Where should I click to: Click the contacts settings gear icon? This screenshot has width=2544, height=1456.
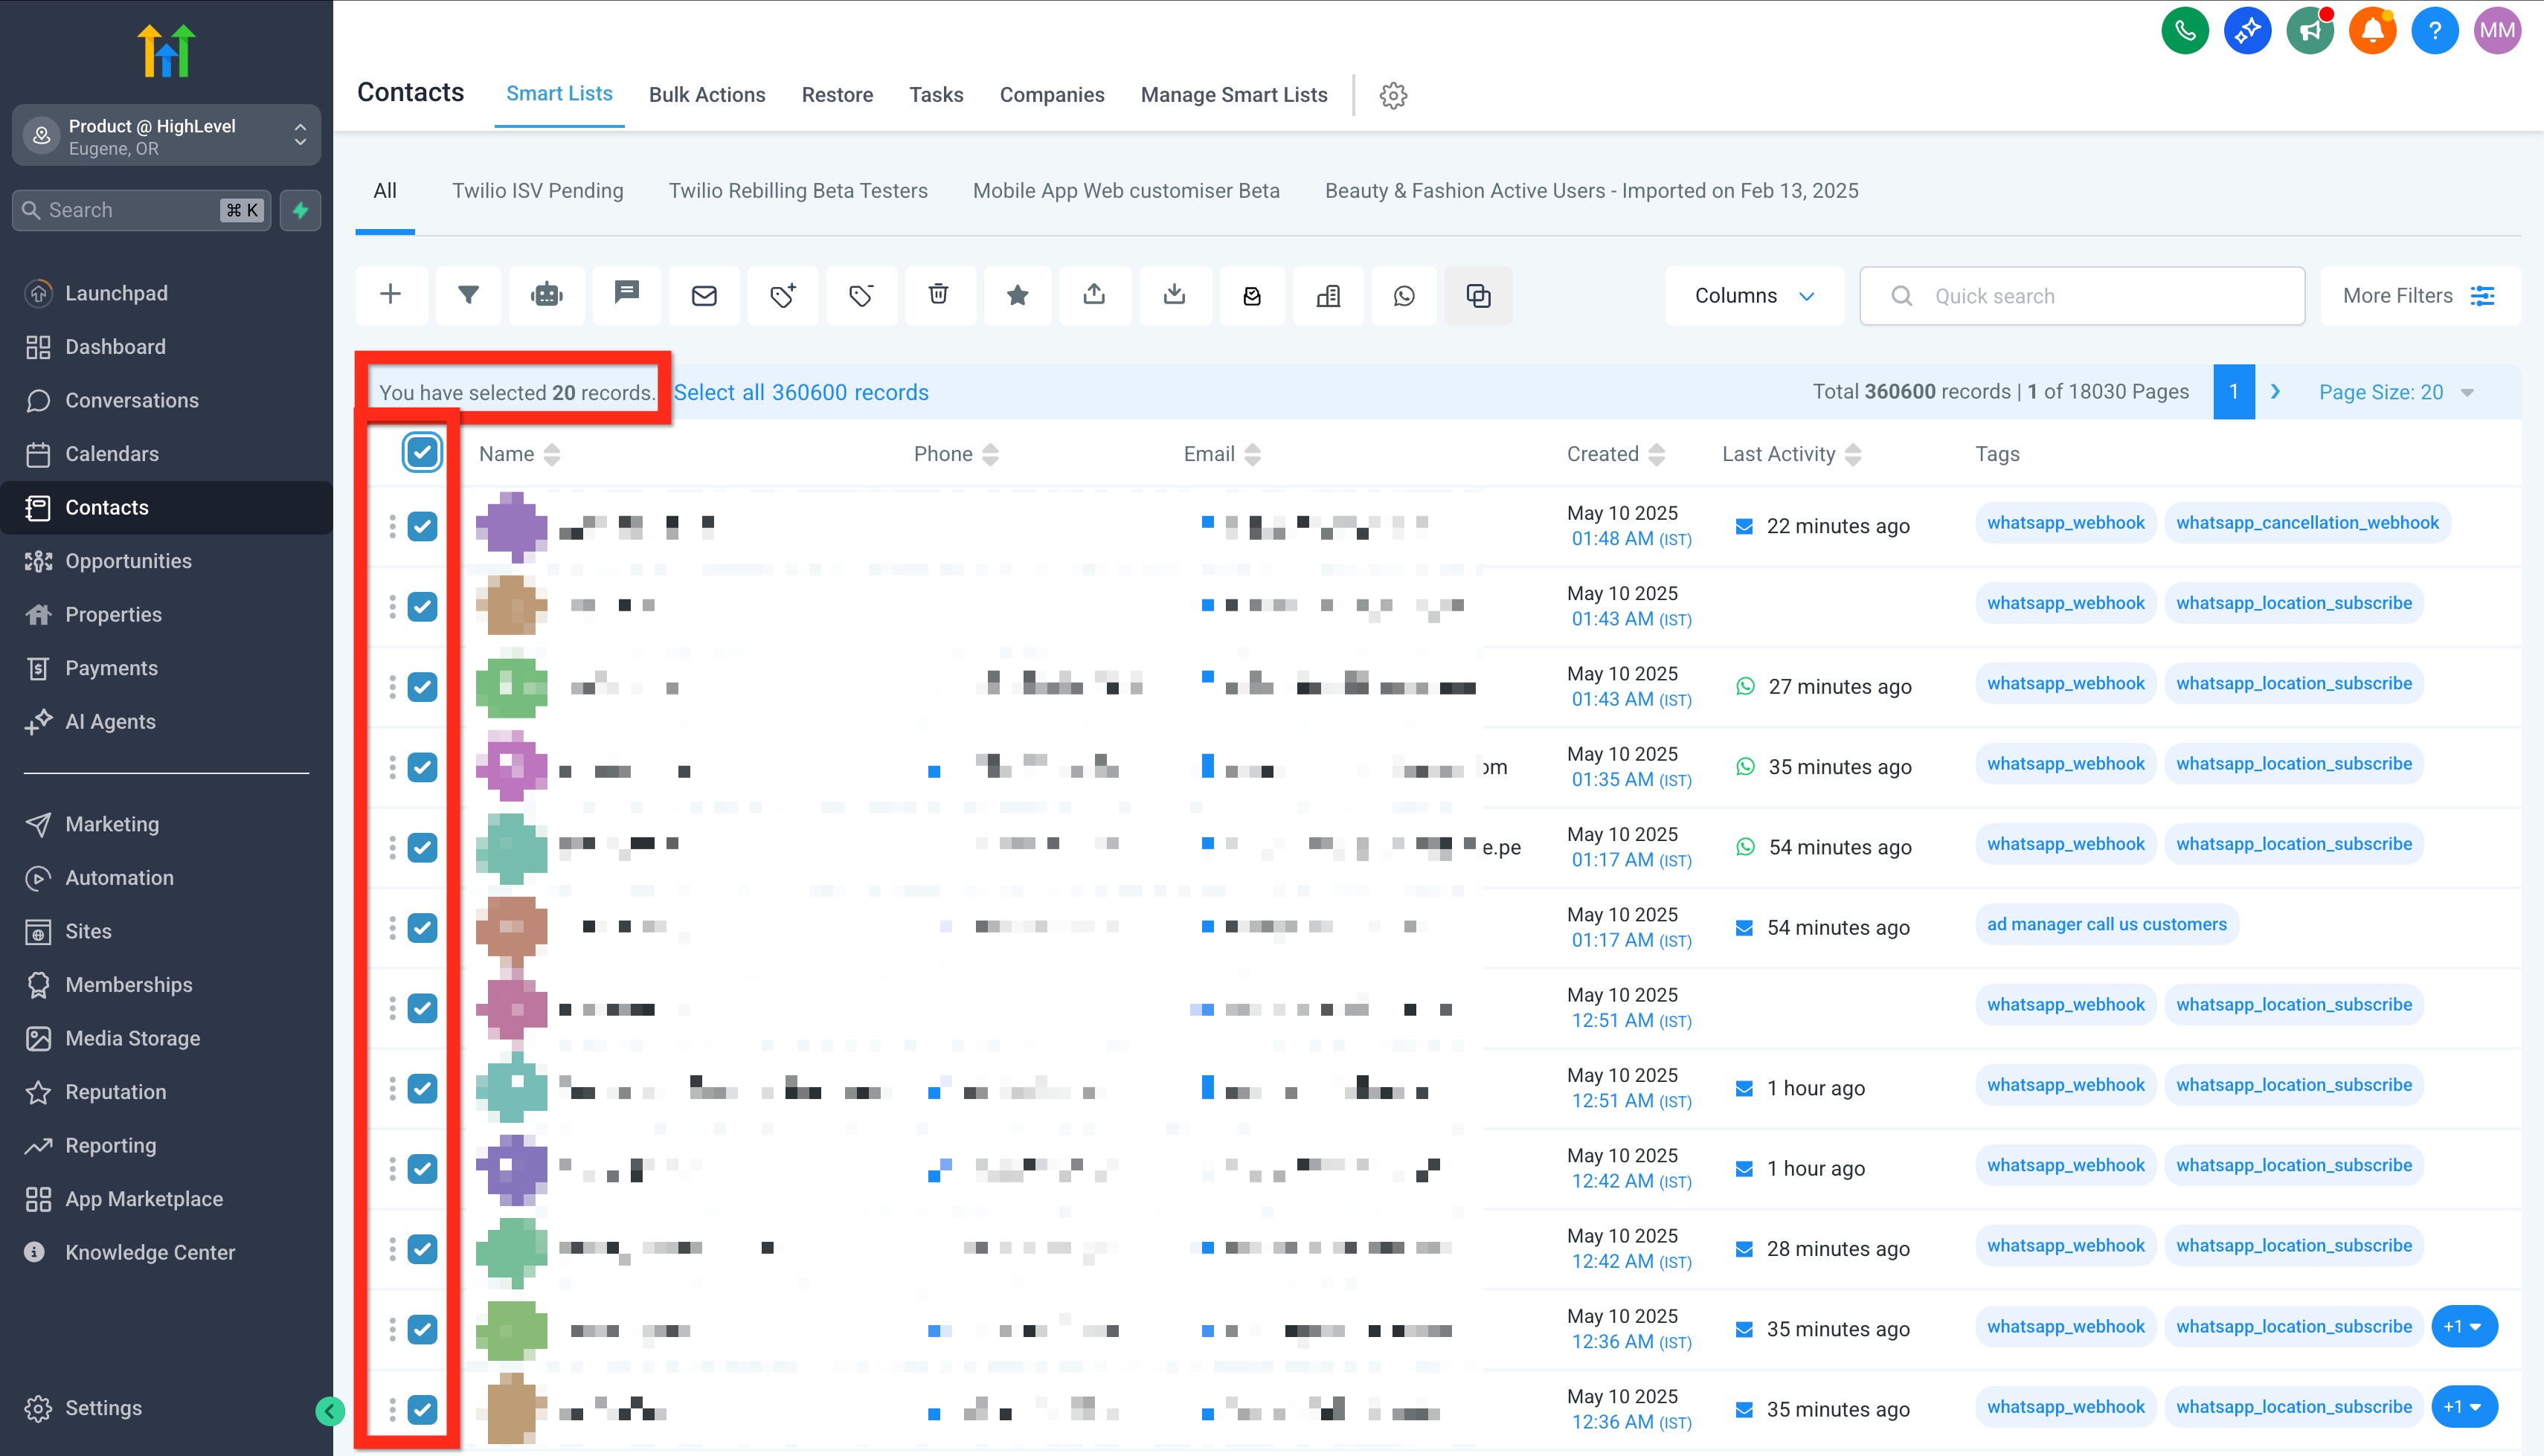(1393, 95)
